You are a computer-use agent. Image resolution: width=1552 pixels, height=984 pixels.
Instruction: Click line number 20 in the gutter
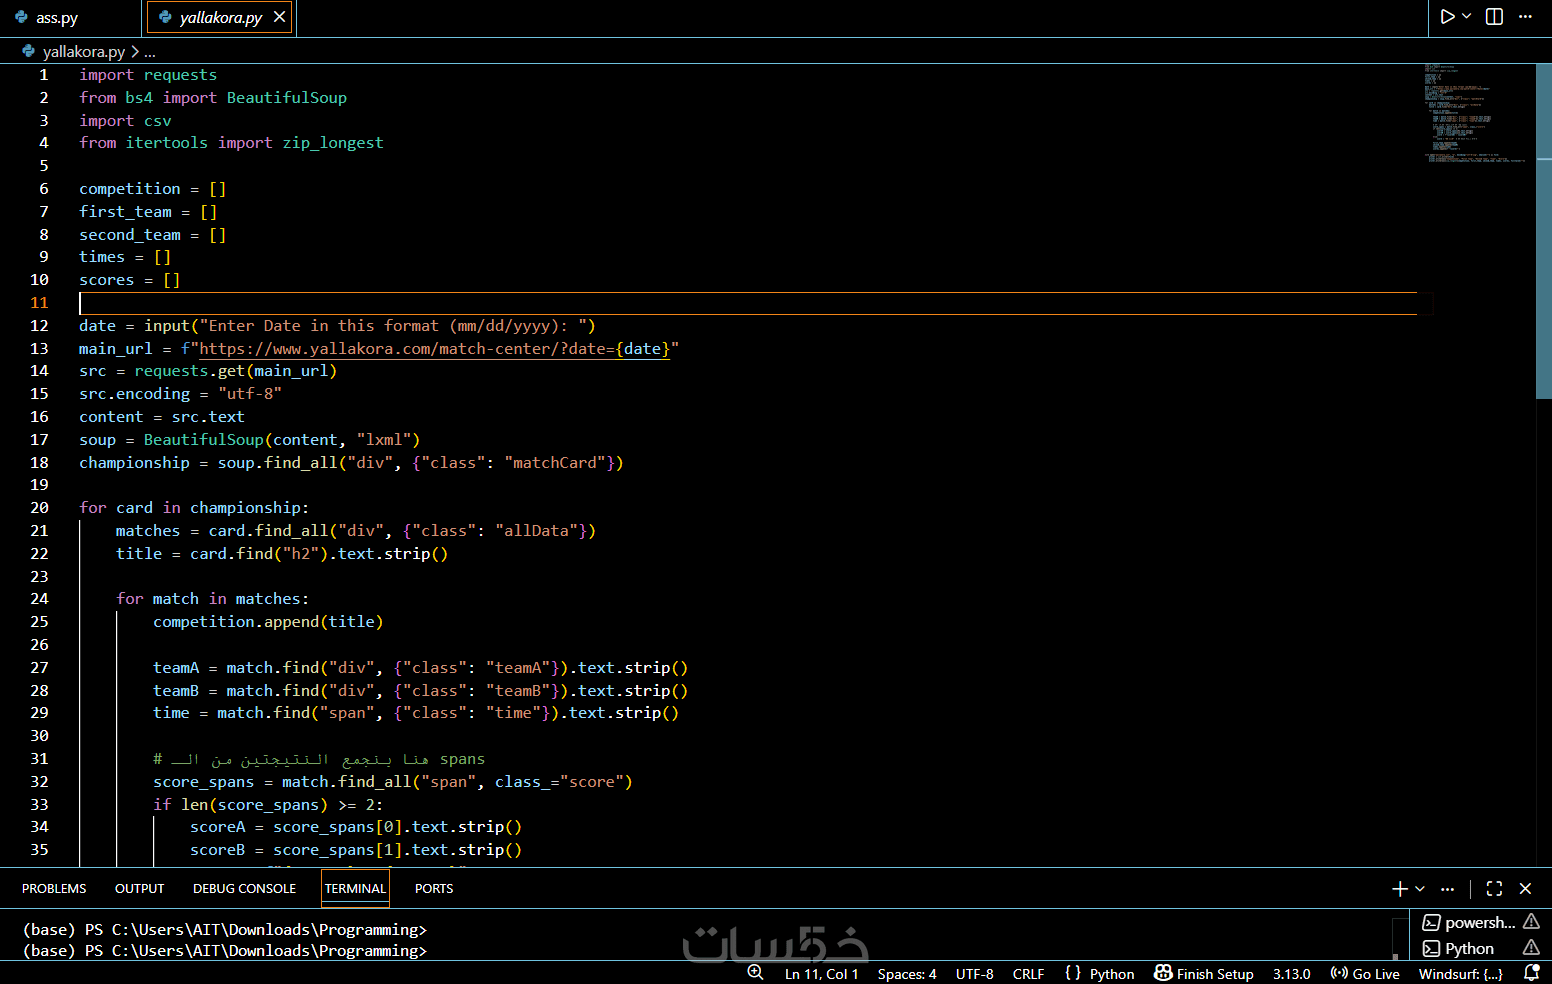tap(39, 508)
